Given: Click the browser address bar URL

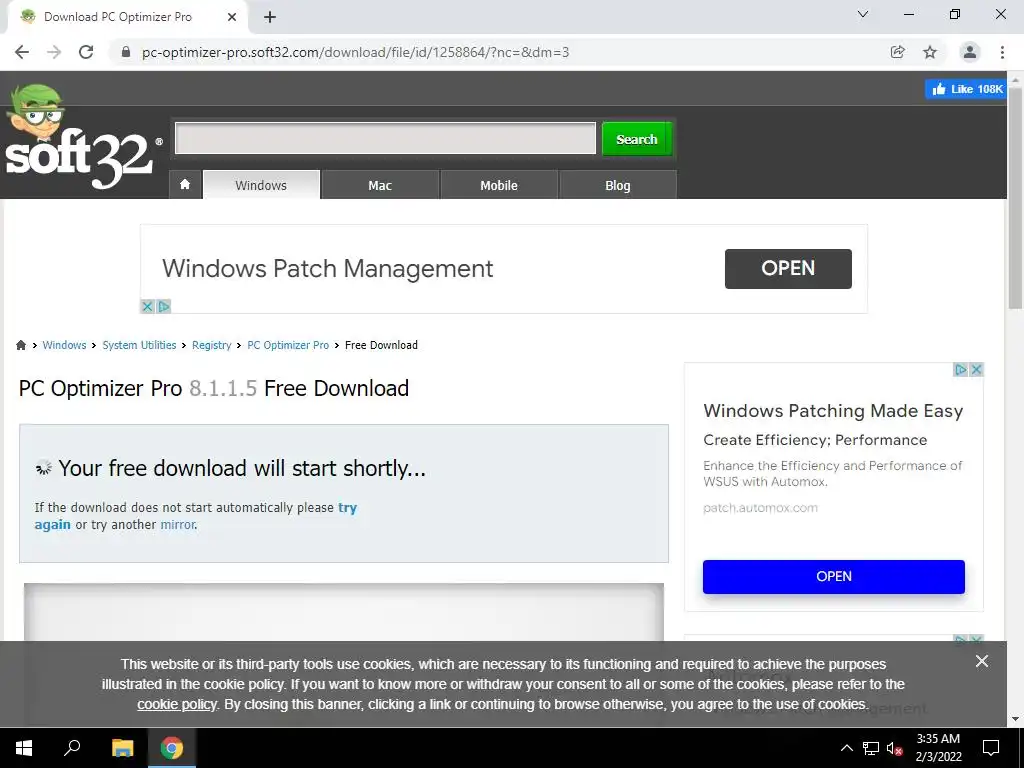Looking at the screenshot, I should click(x=356, y=52).
